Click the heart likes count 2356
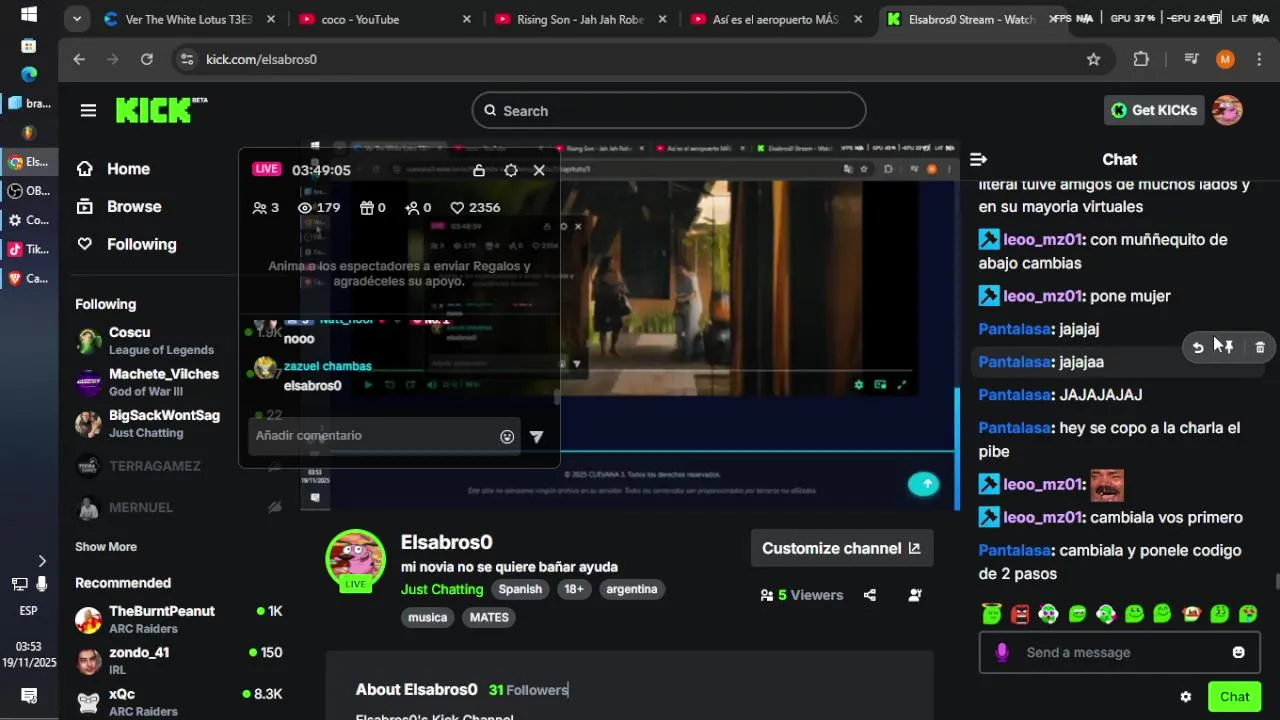The height and width of the screenshot is (720, 1280). point(475,207)
